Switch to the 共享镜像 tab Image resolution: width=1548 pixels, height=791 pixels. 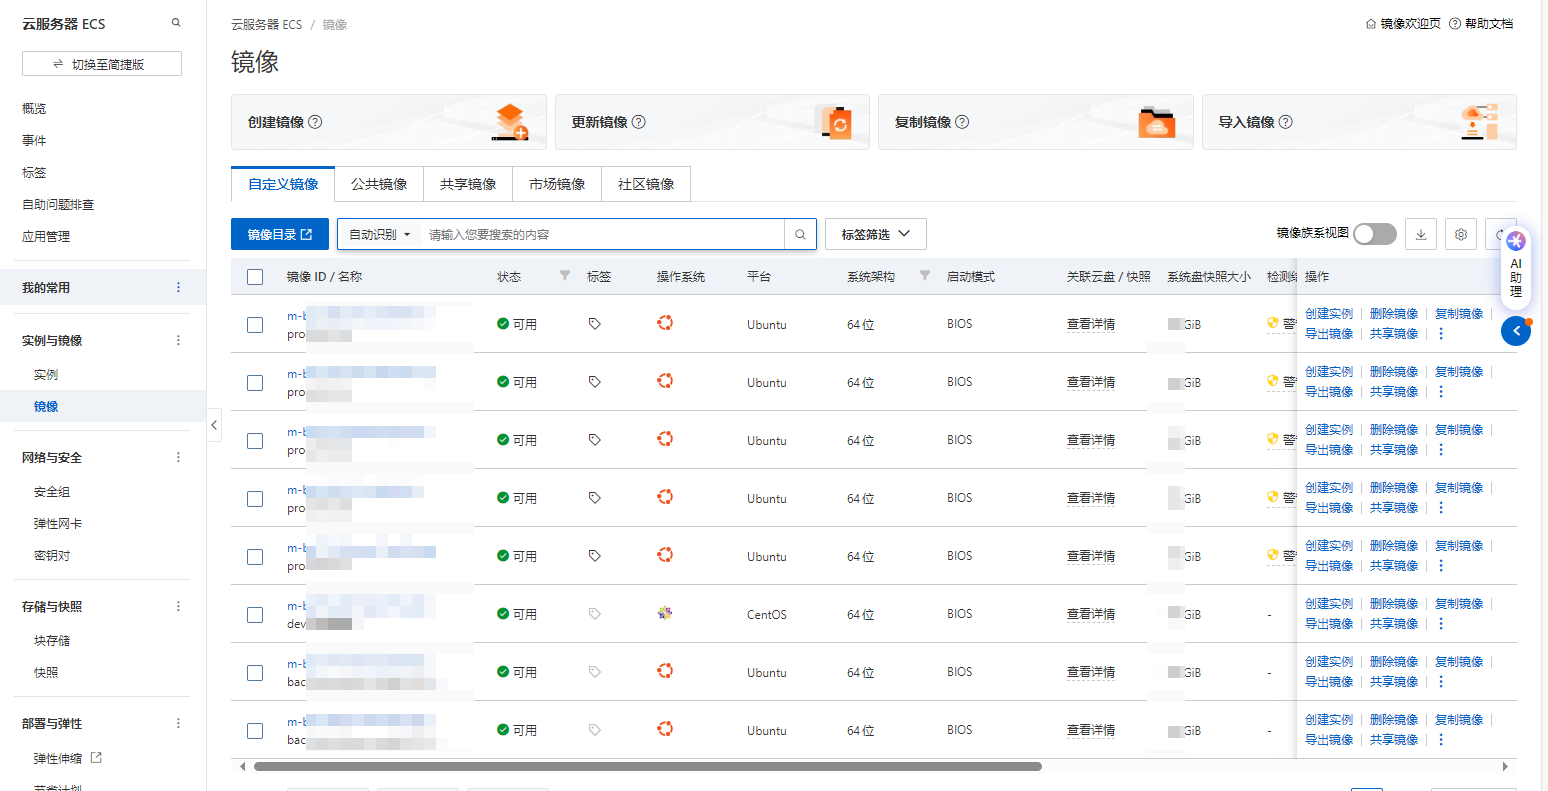click(468, 184)
